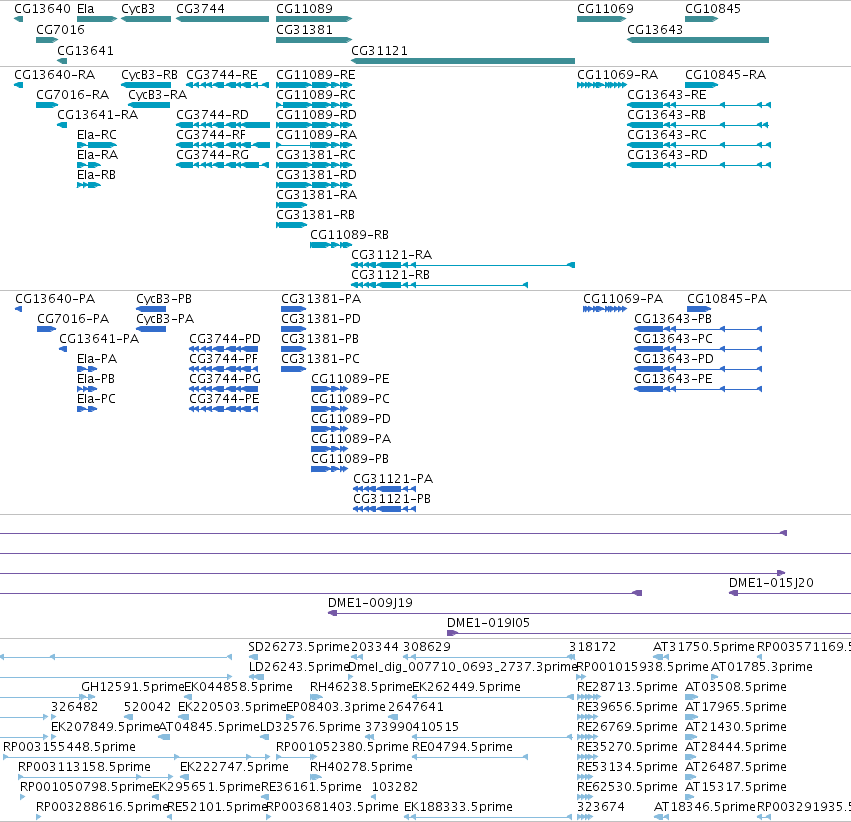Select transcript CG13643-RD
This screenshot has height=822, width=851.
click(x=699, y=165)
